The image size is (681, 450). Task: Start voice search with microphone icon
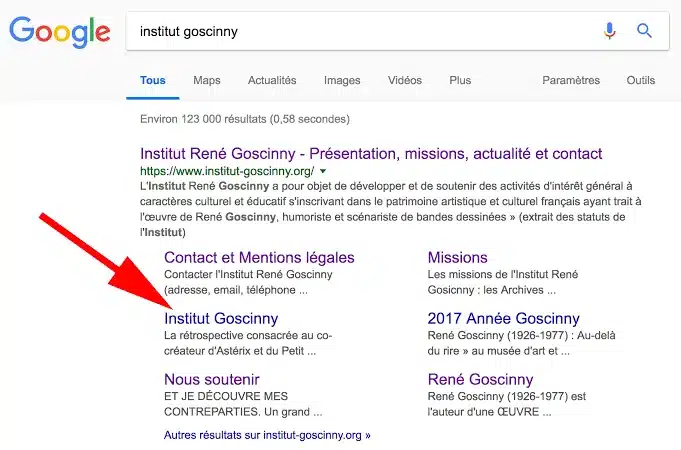[609, 31]
